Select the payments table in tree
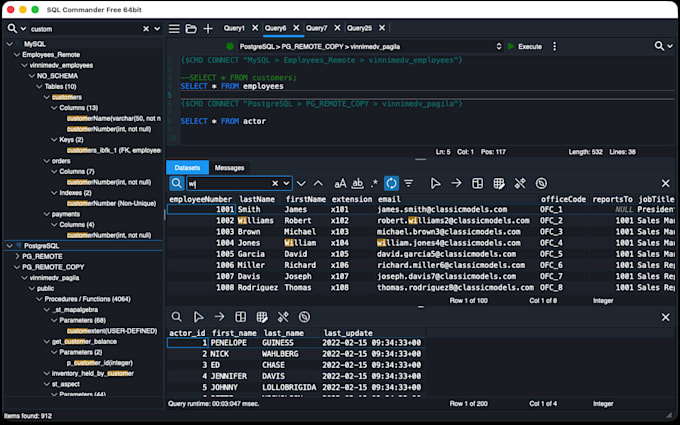Screen dimensions: 680x425 click(66, 214)
